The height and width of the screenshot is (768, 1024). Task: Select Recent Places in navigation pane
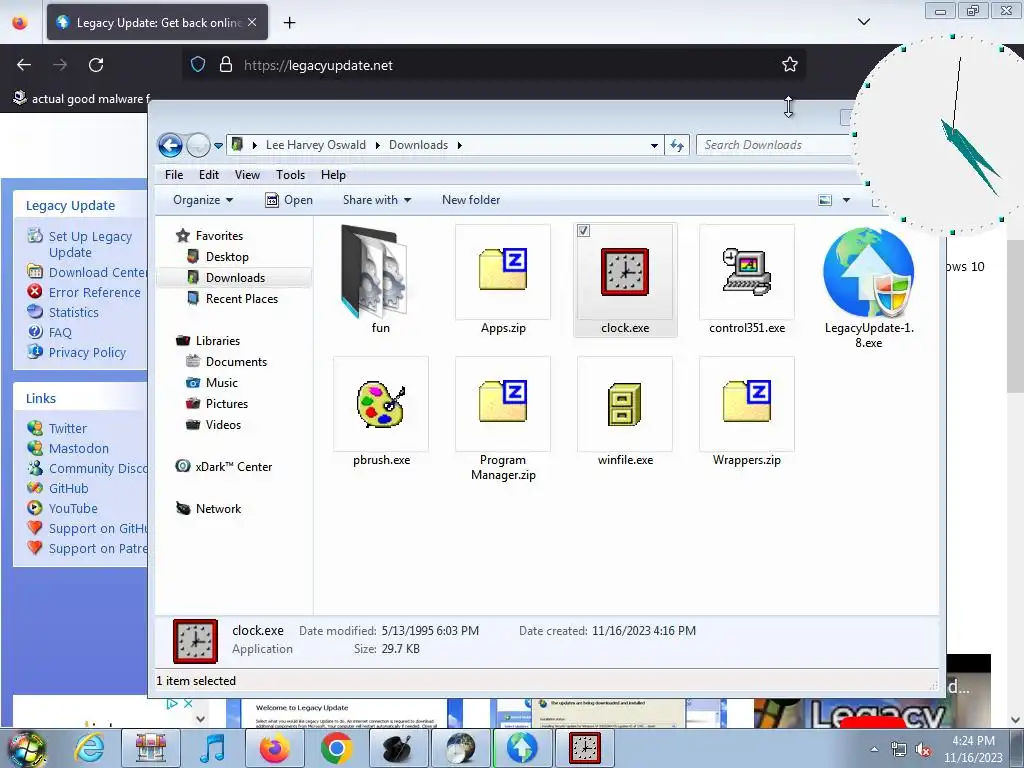242,298
